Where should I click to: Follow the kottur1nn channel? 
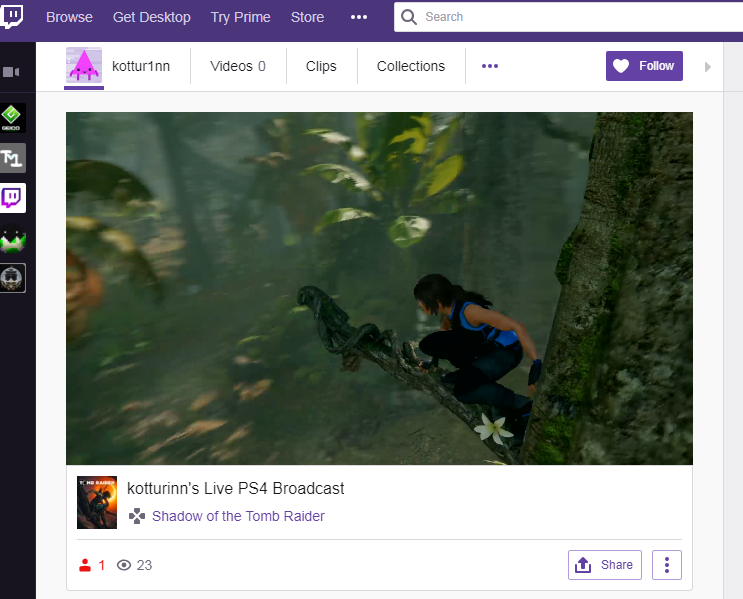(x=644, y=66)
